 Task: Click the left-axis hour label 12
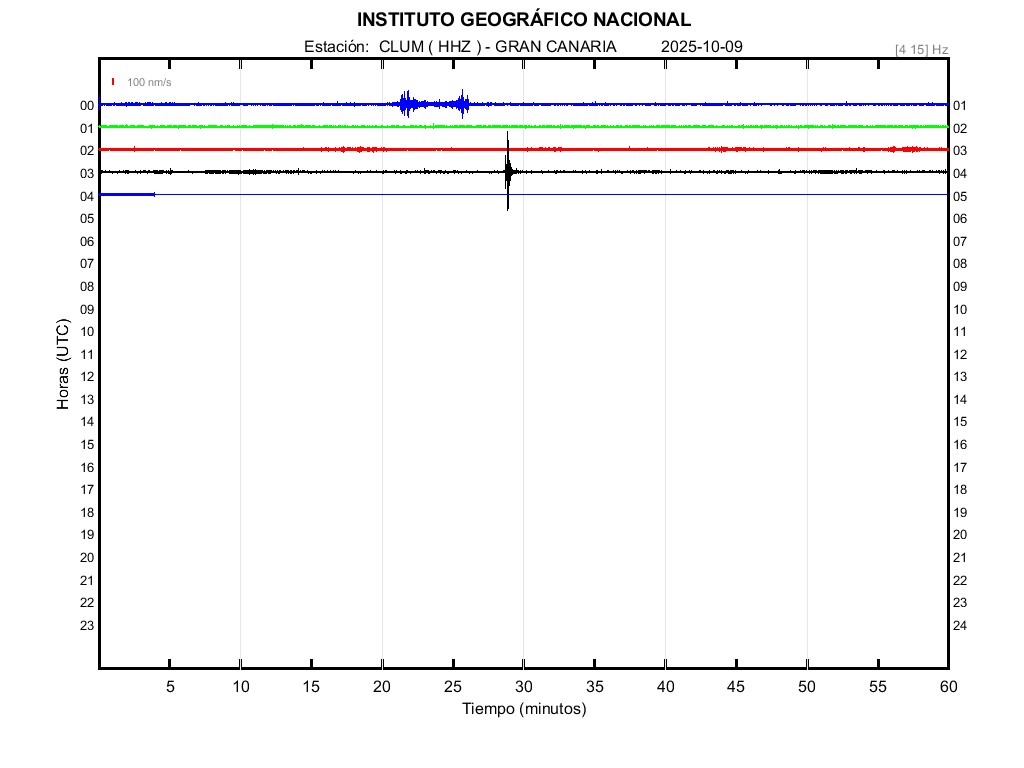tap(87, 376)
